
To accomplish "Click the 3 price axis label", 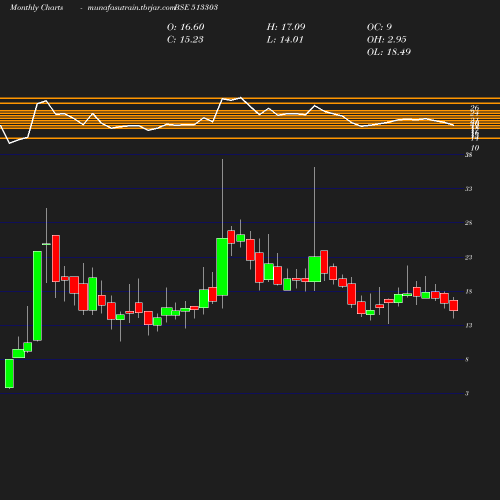I will click(x=467, y=393).
